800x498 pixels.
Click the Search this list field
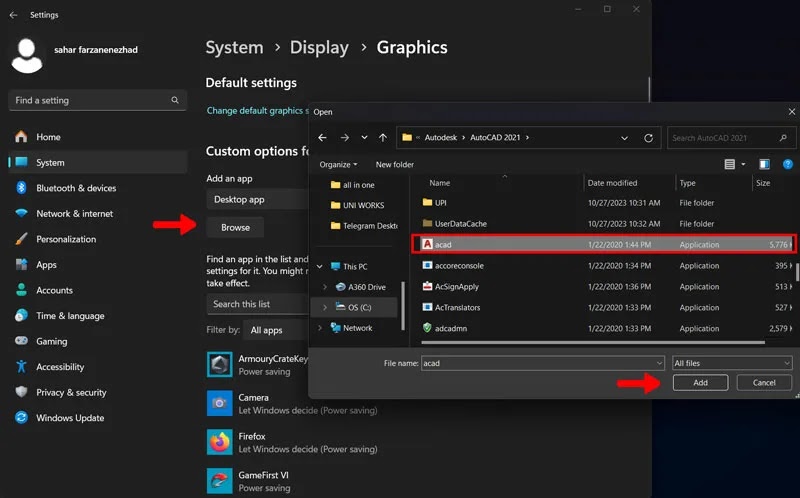(258, 304)
